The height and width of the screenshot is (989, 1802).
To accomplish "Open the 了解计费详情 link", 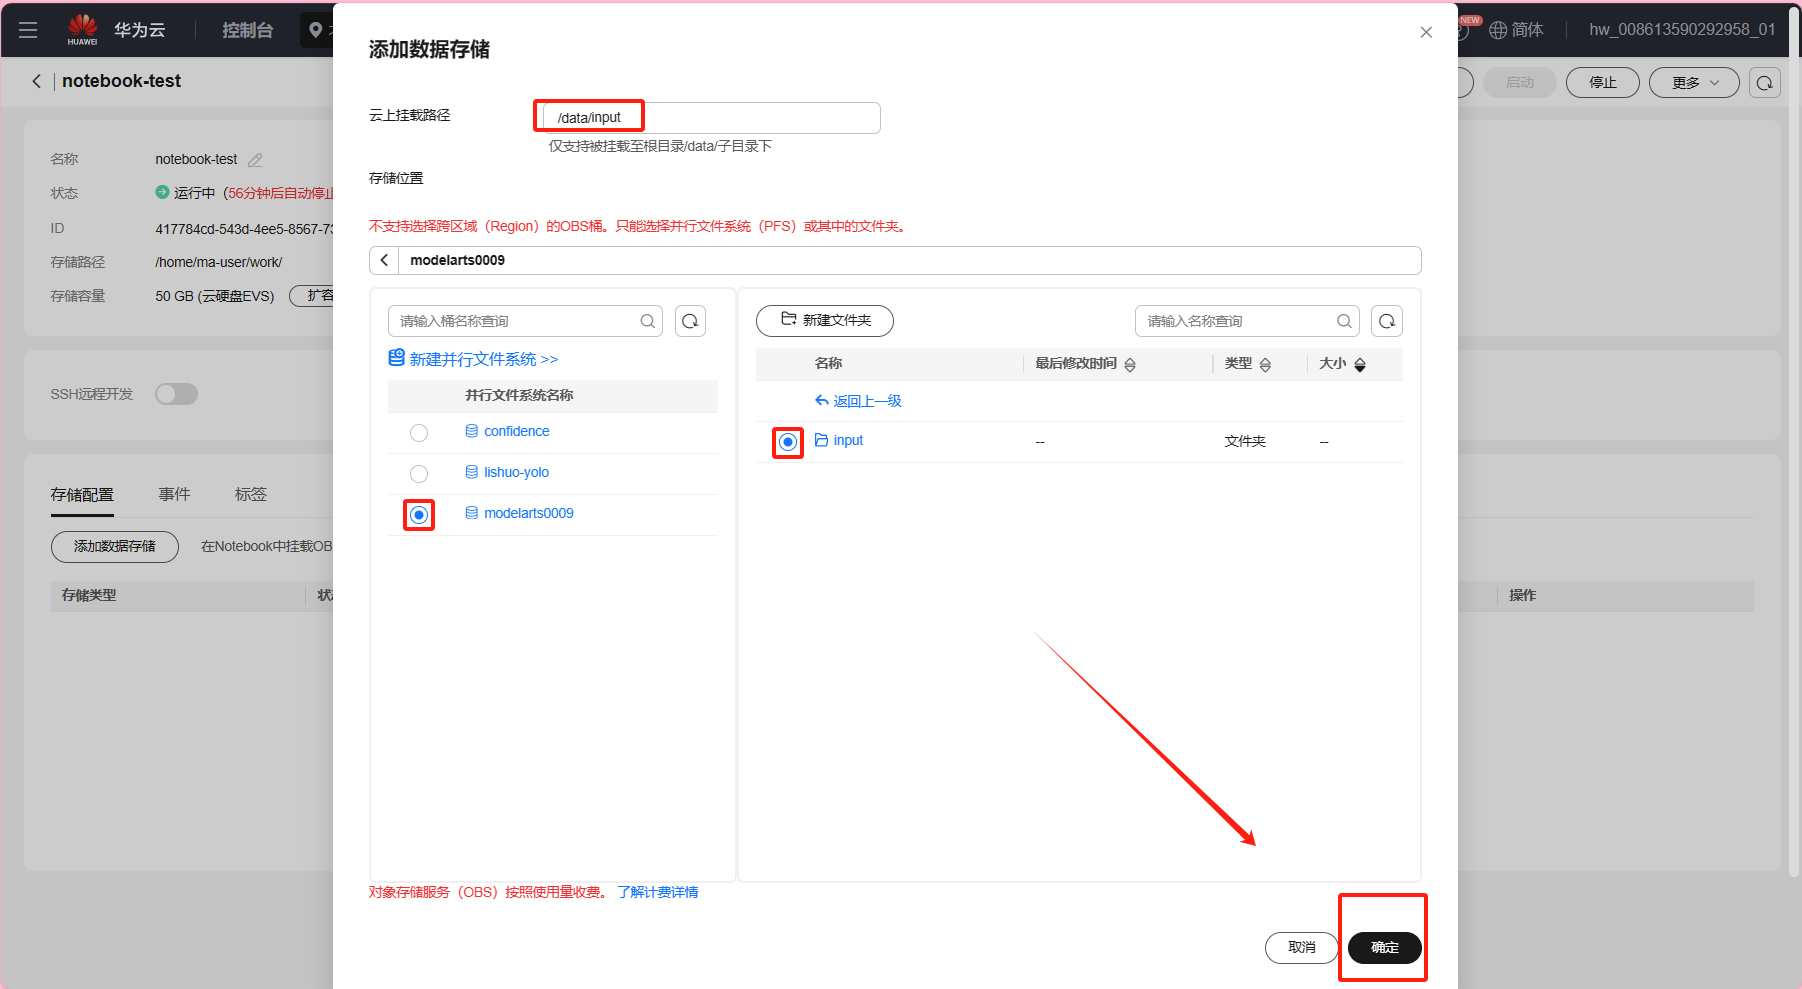I will 657,891.
